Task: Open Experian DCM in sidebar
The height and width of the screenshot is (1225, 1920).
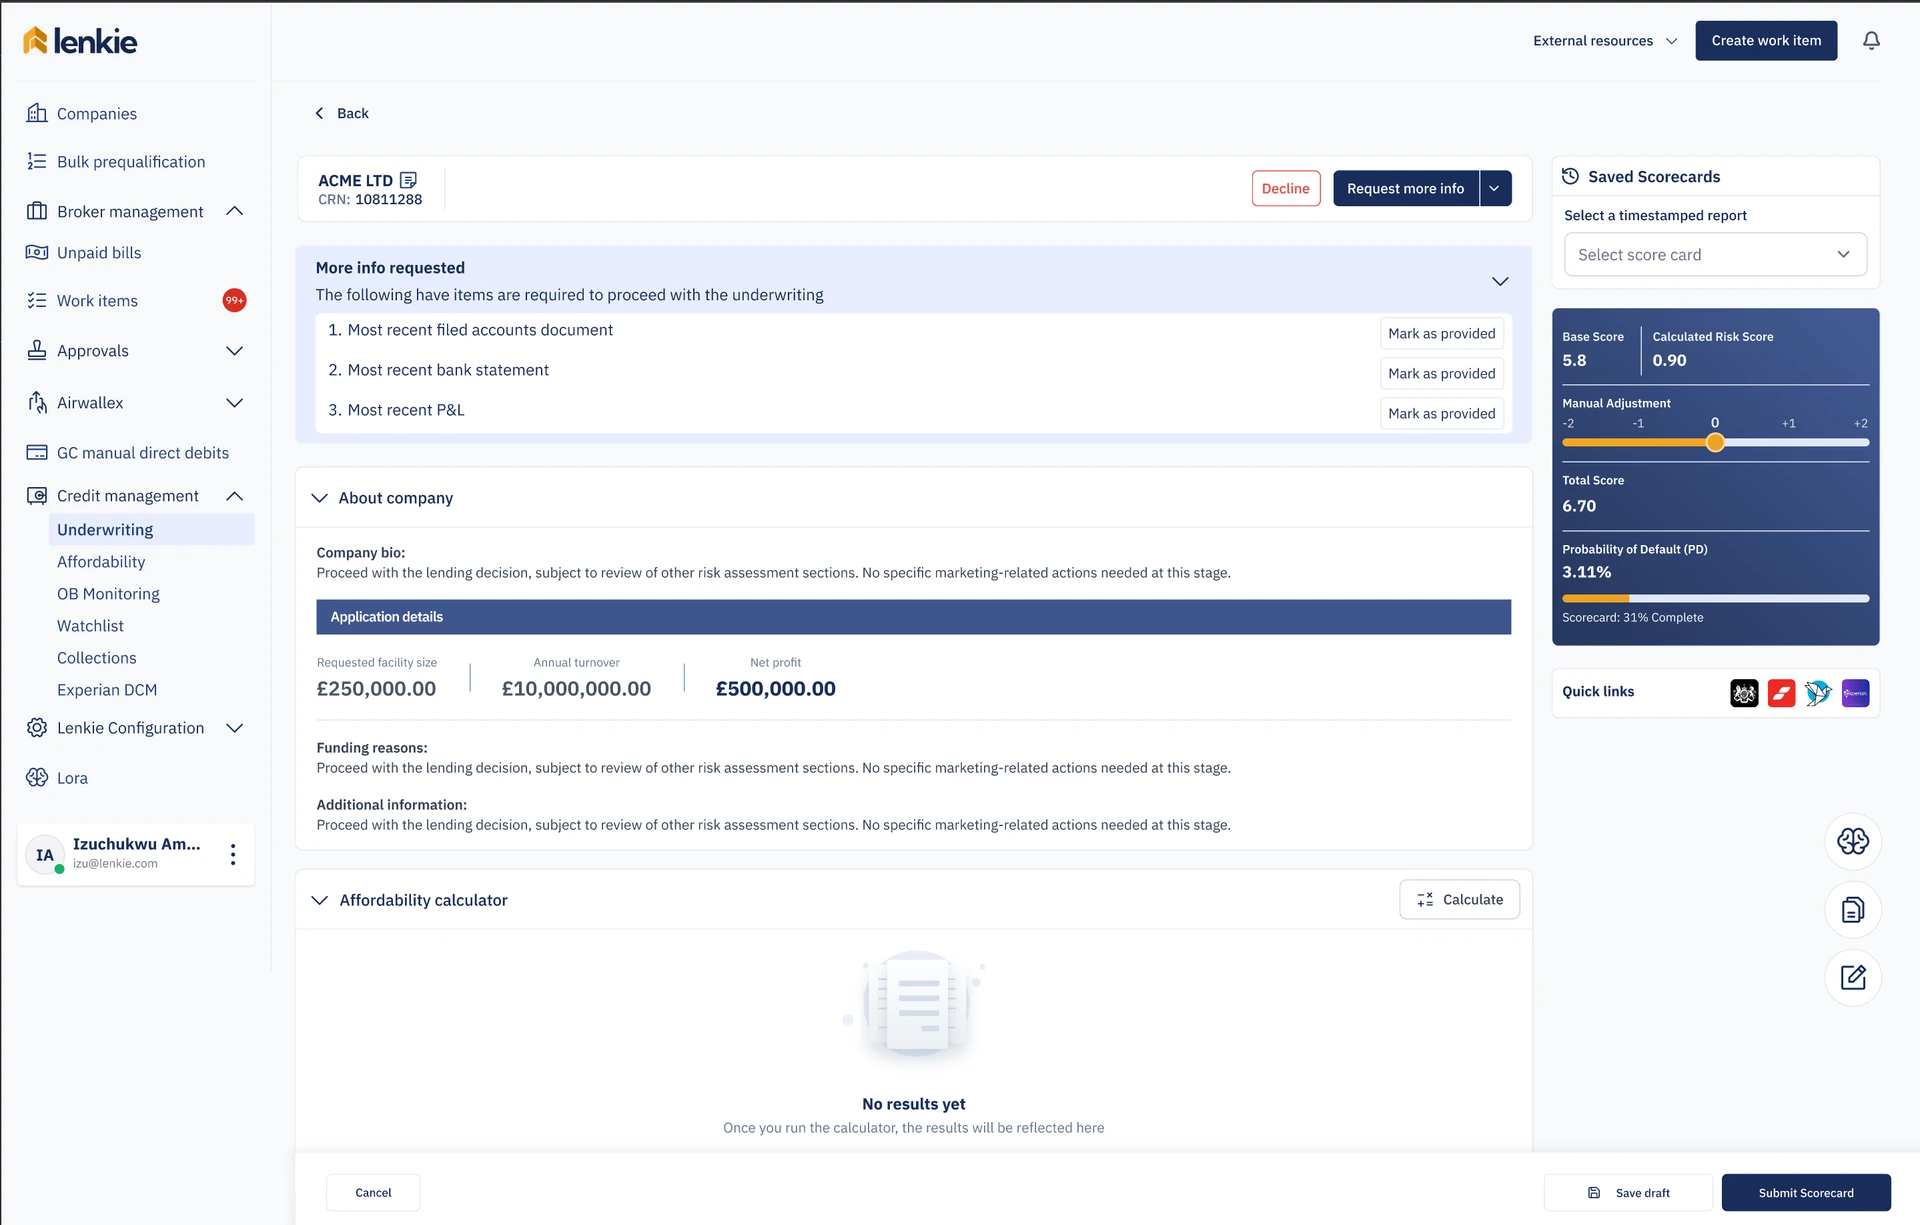Action: tap(107, 689)
